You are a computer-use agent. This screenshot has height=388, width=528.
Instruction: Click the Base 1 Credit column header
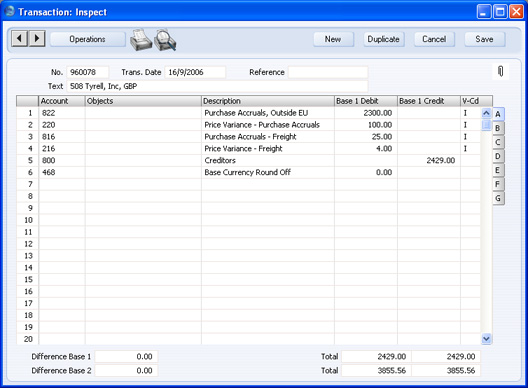tap(429, 101)
